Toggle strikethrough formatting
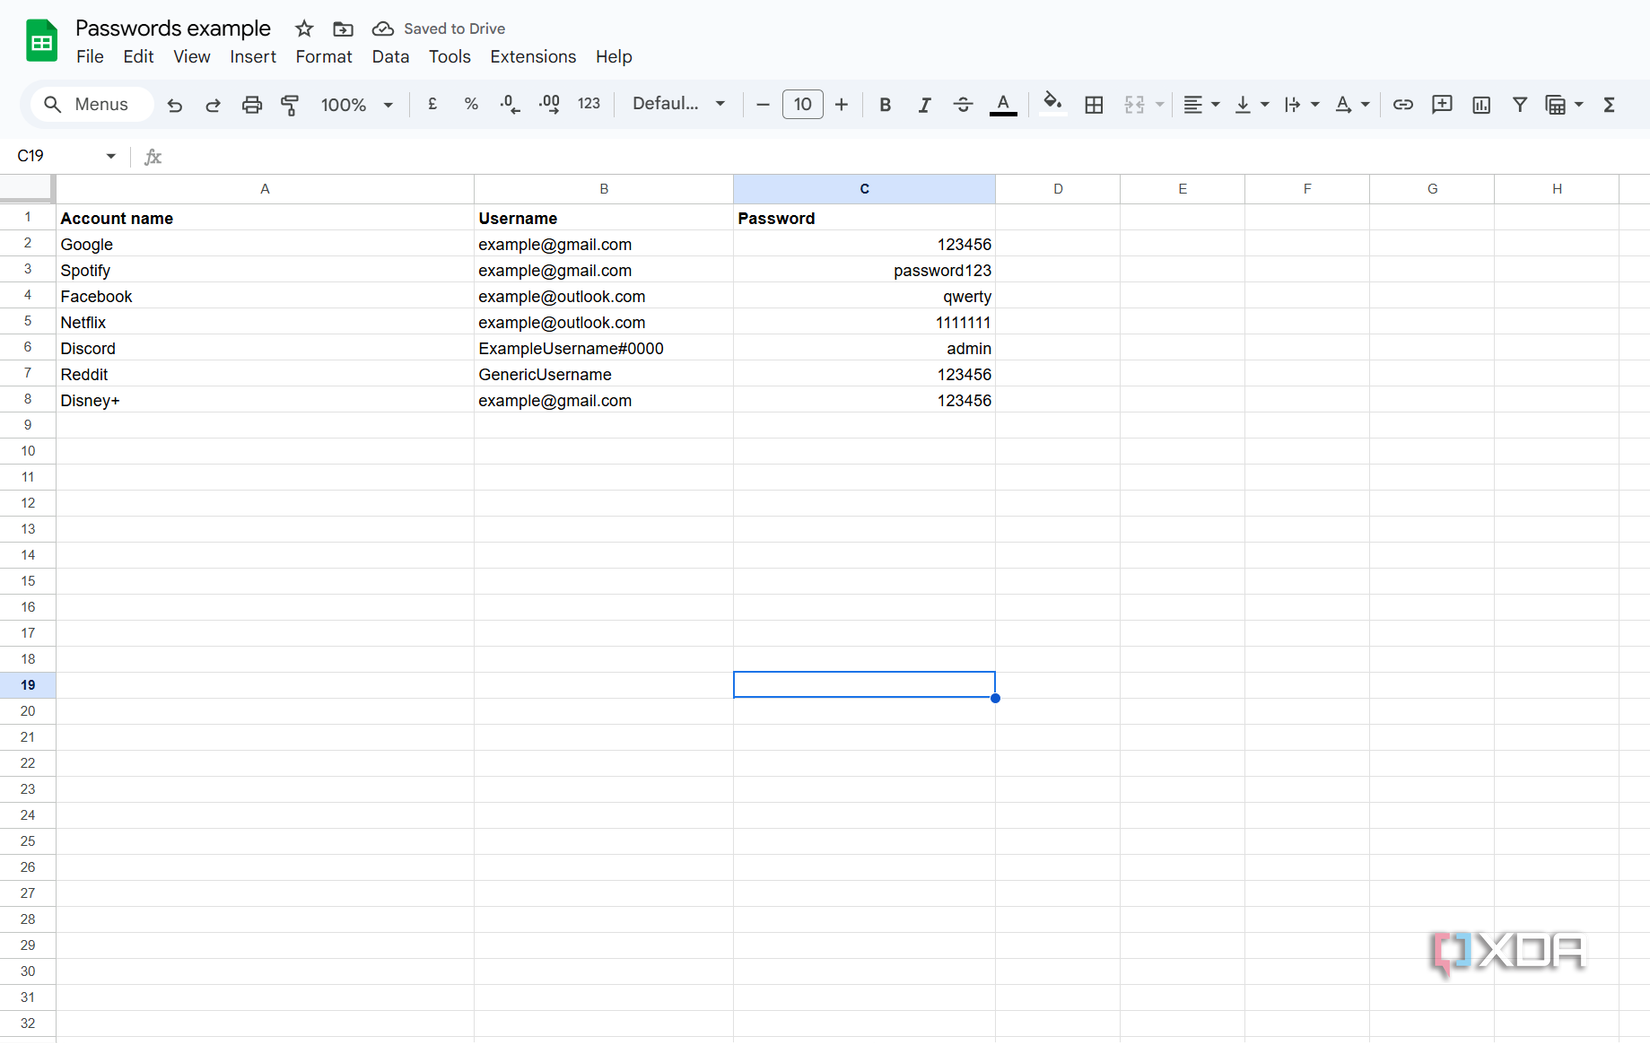The width and height of the screenshot is (1650, 1043). click(963, 104)
